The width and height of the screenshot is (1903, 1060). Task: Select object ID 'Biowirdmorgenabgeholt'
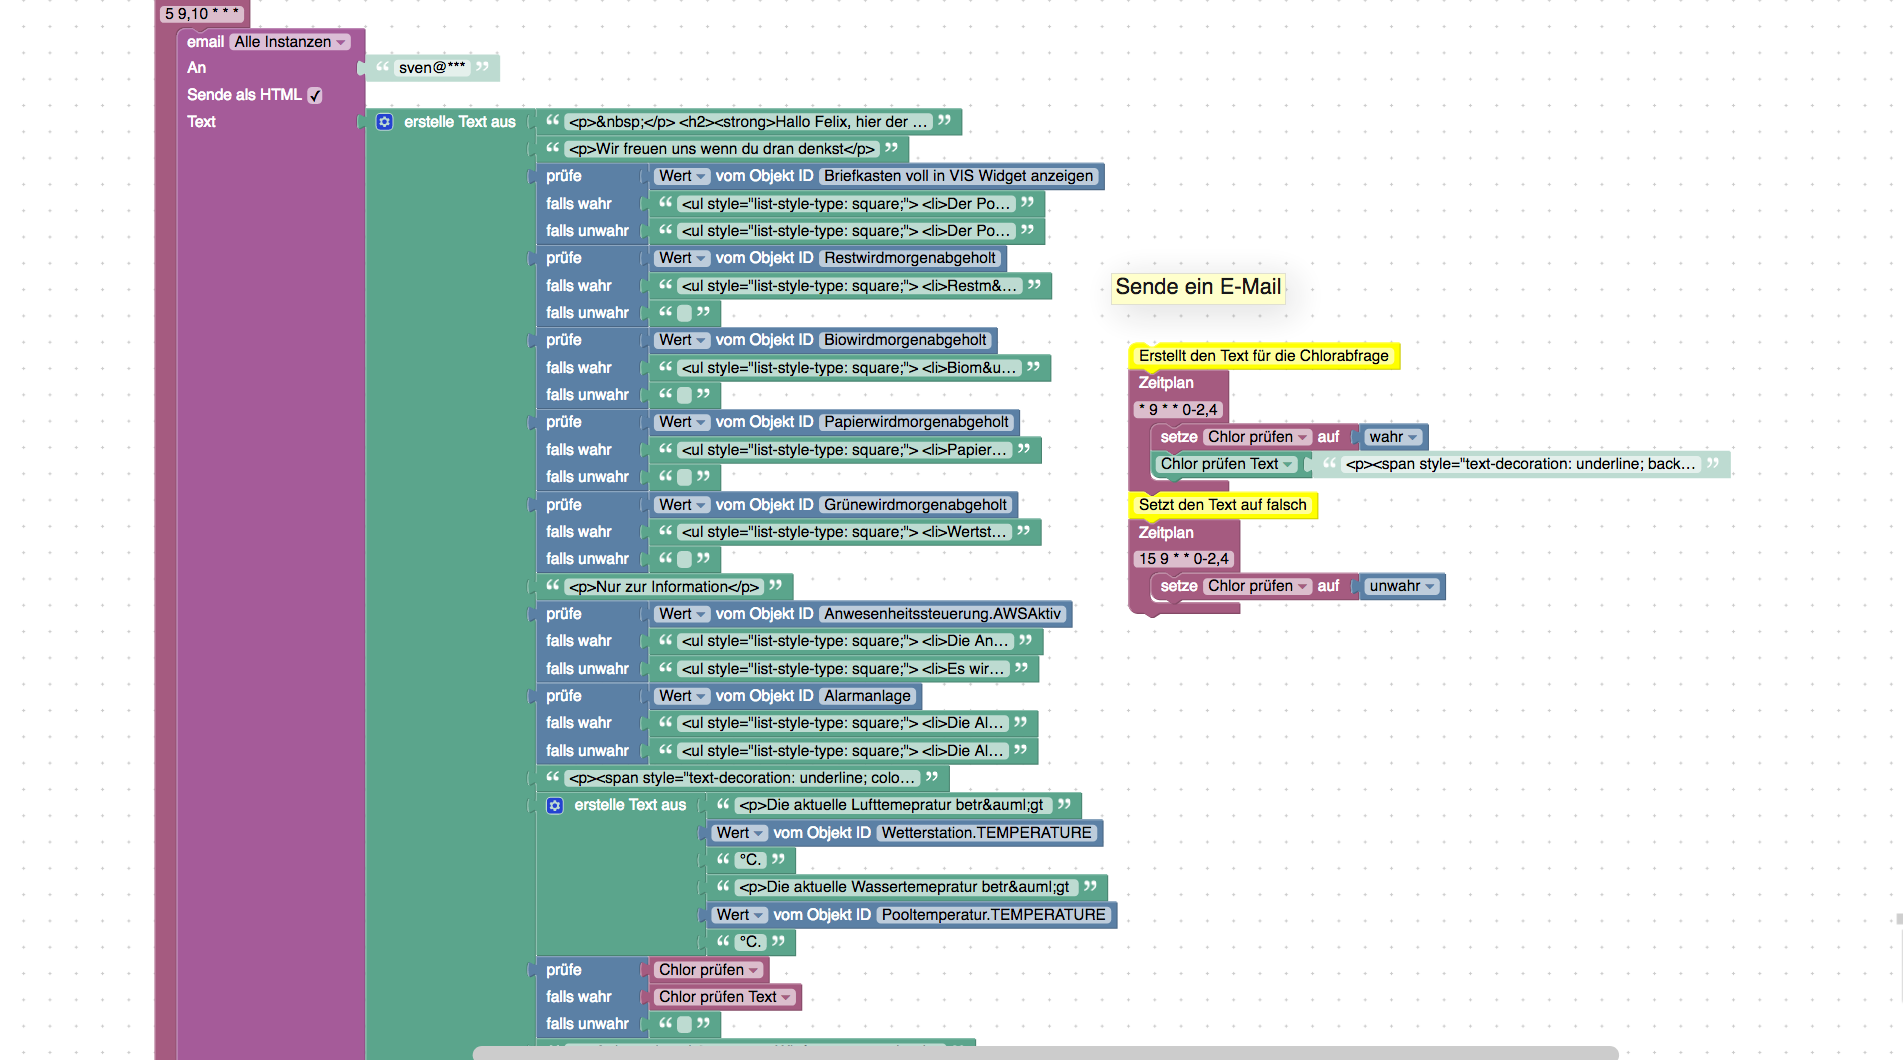tap(905, 340)
